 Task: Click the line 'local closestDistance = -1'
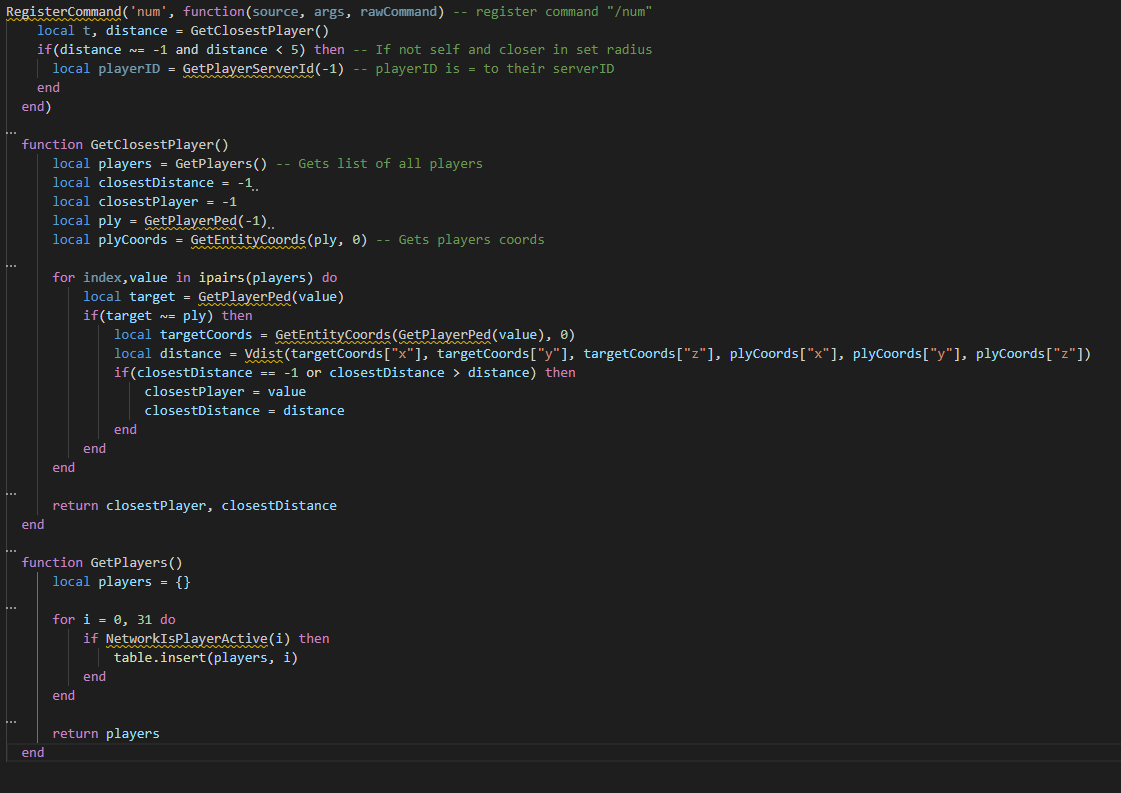tap(152, 182)
